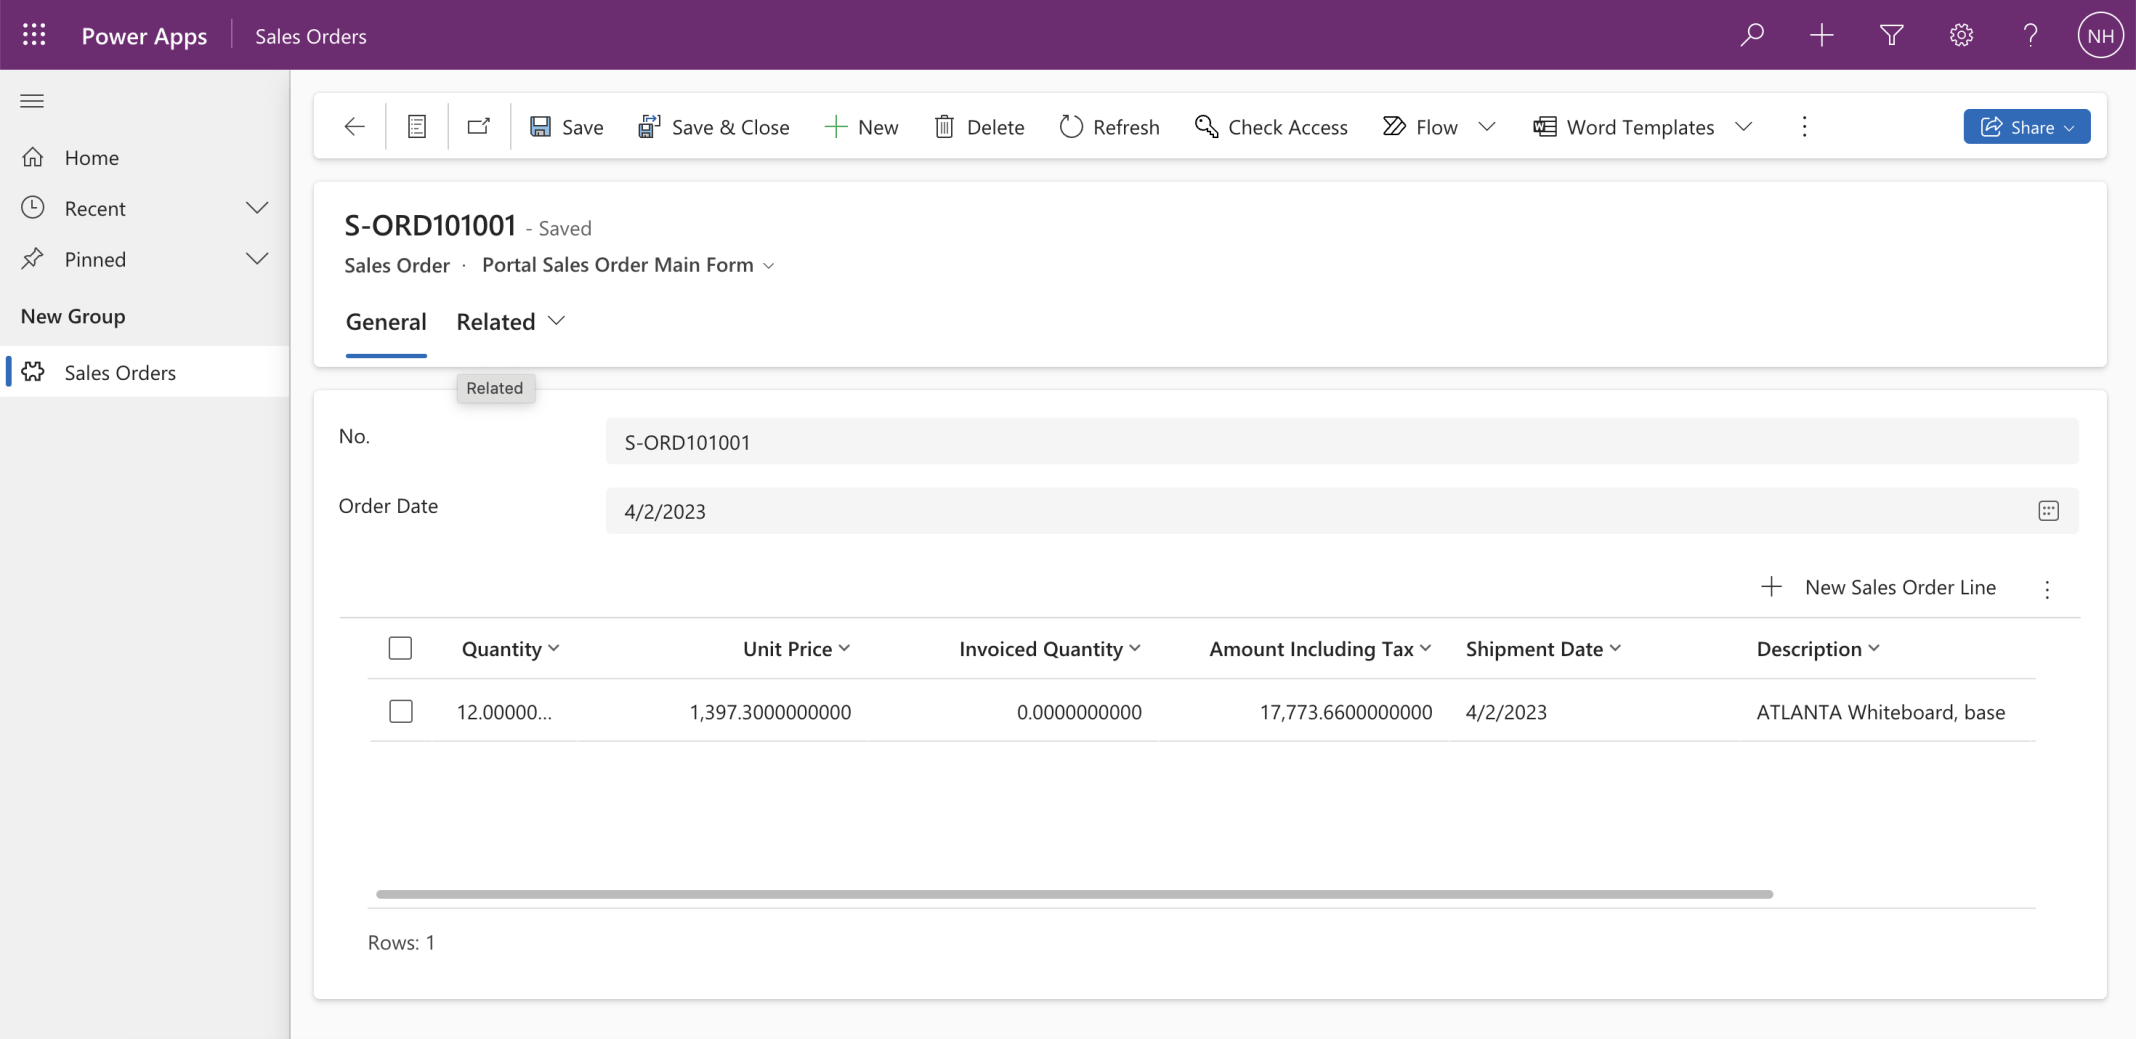Open the settings gear icon
2136x1039 pixels.
(x=1961, y=36)
